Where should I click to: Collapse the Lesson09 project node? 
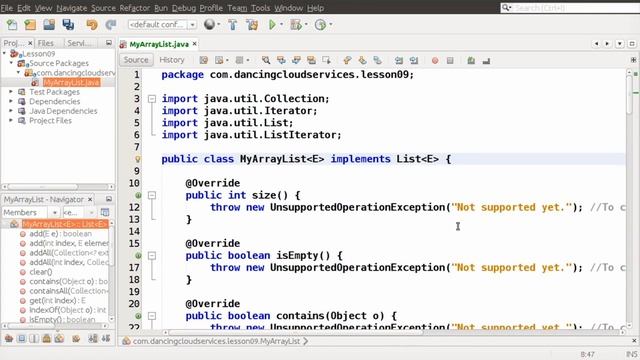click(4, 53)
